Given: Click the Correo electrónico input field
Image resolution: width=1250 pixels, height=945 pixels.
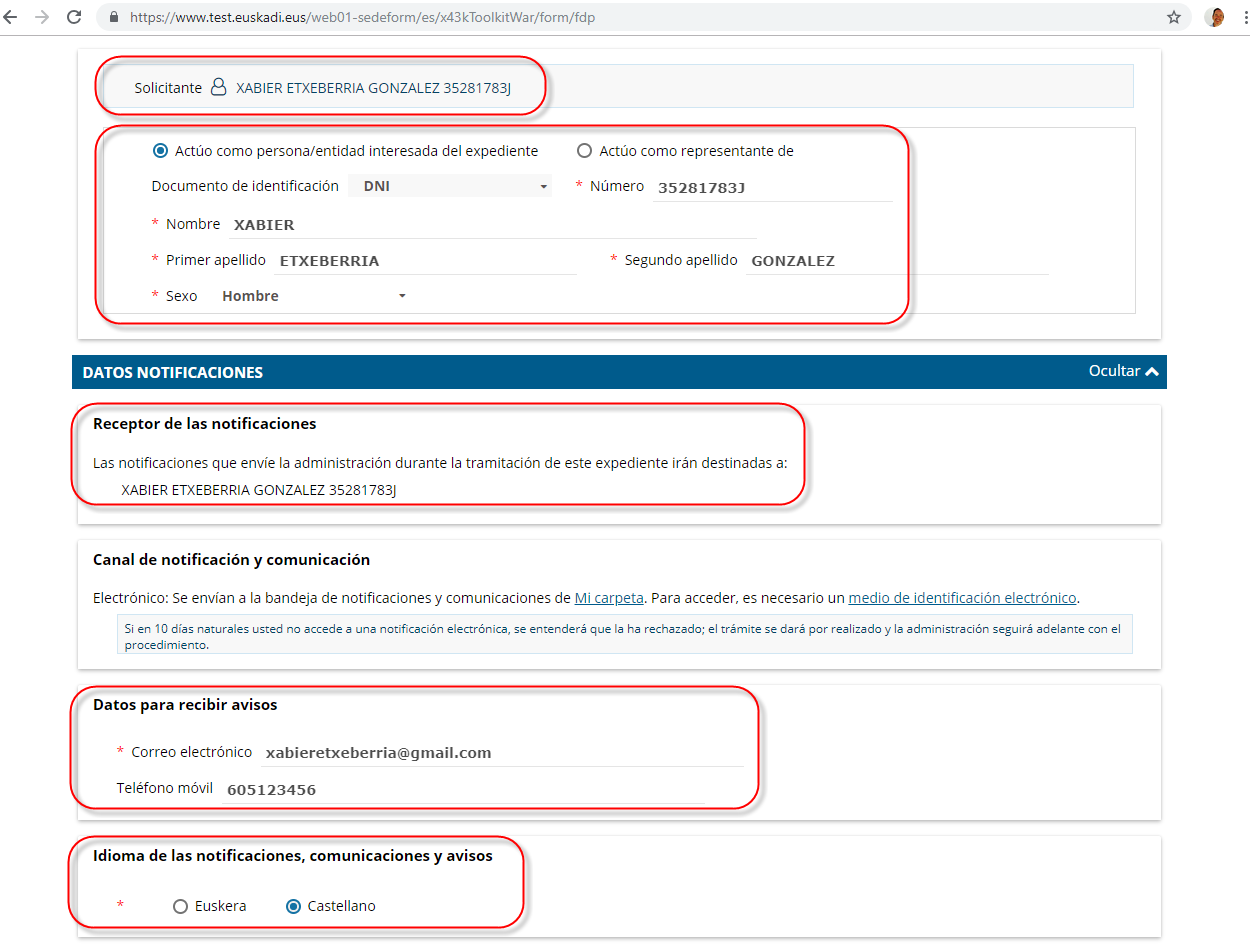Looking at the screenshot, I should coord(500,753).
